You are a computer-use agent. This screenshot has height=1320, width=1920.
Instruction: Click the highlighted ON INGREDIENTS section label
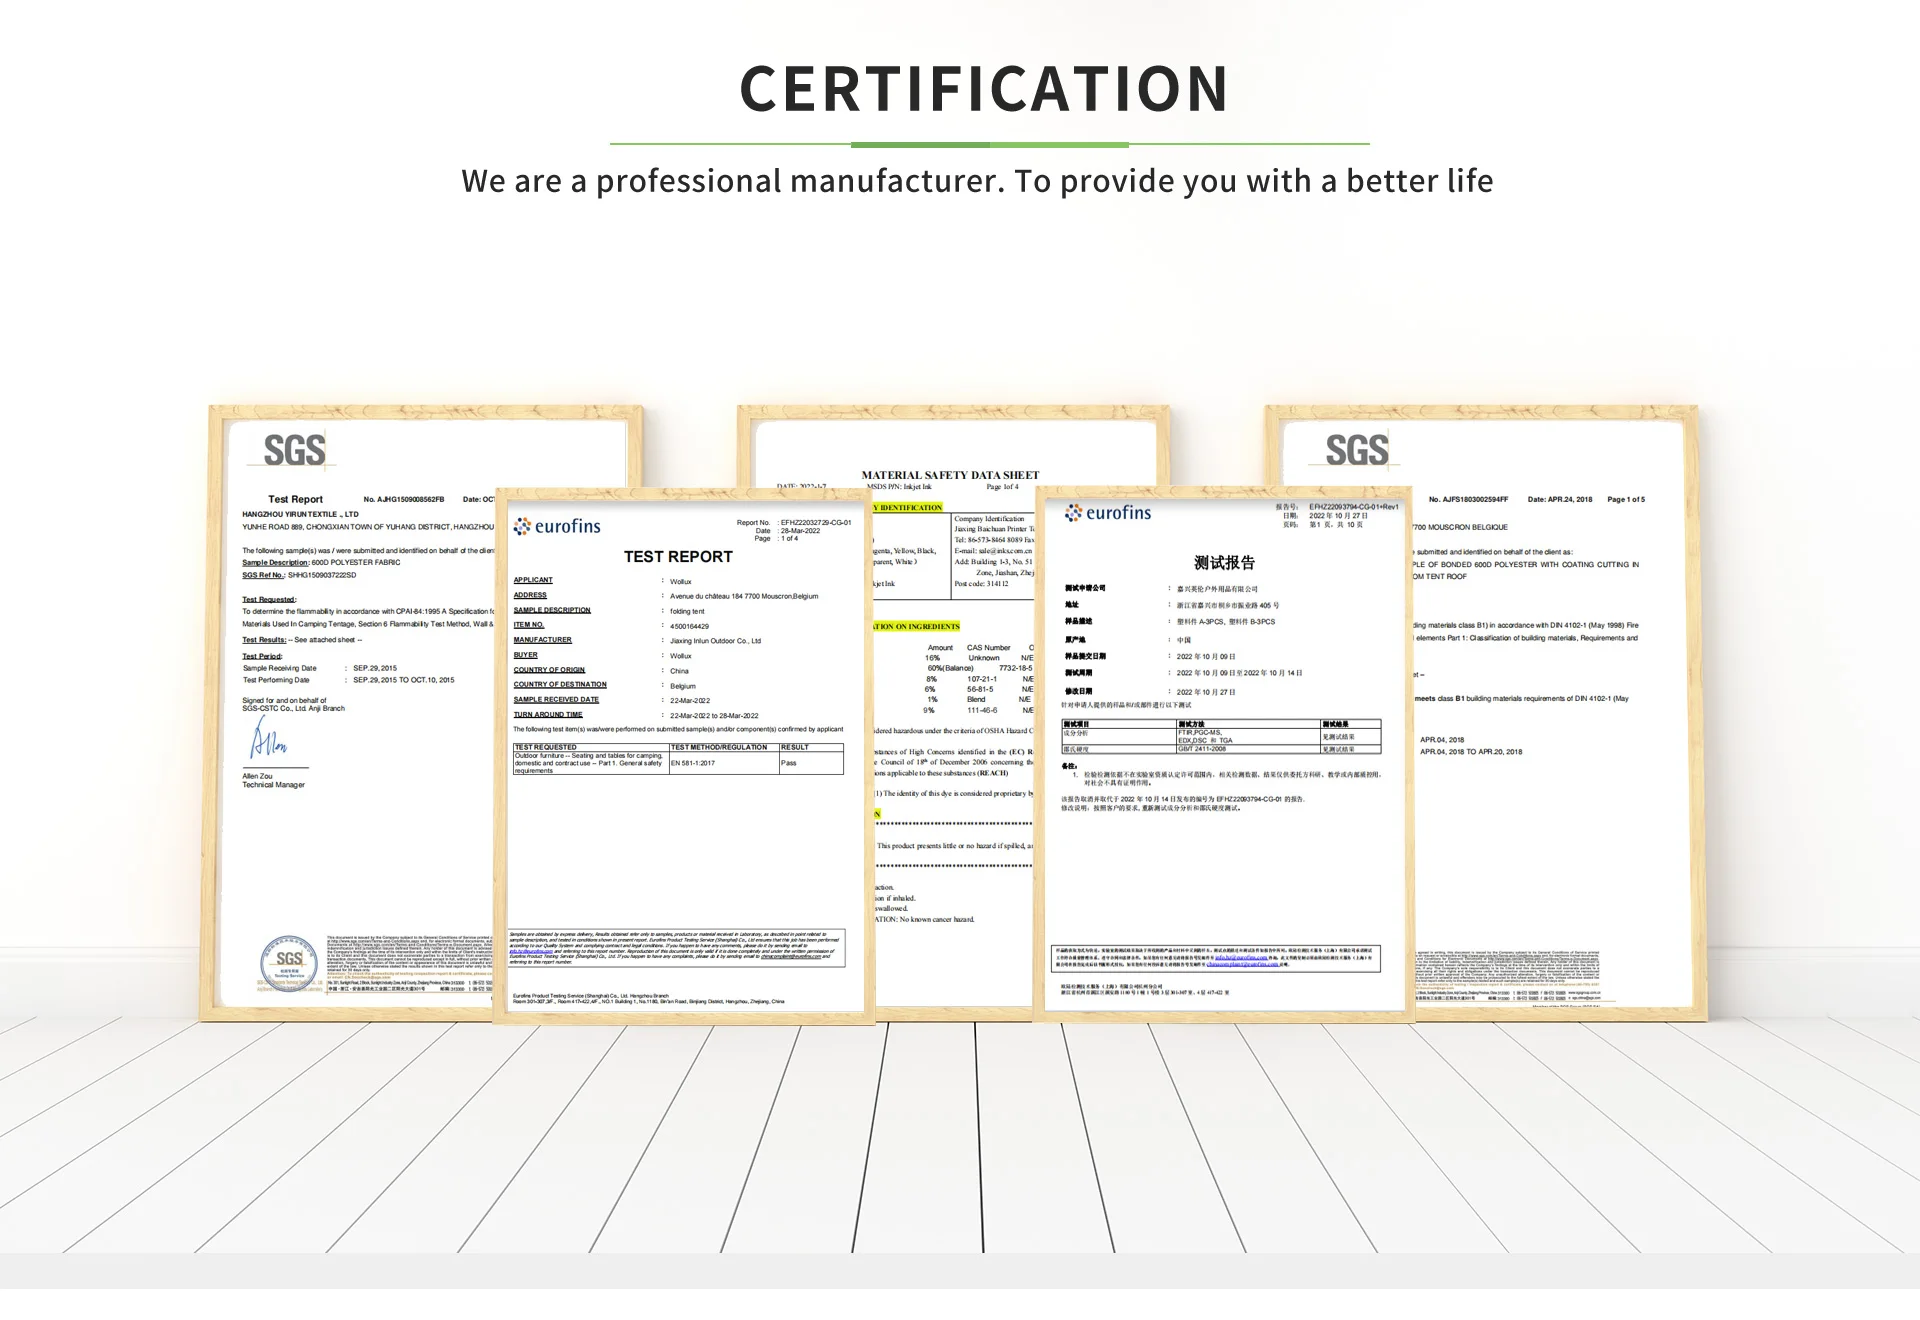[x=916, y=627]
